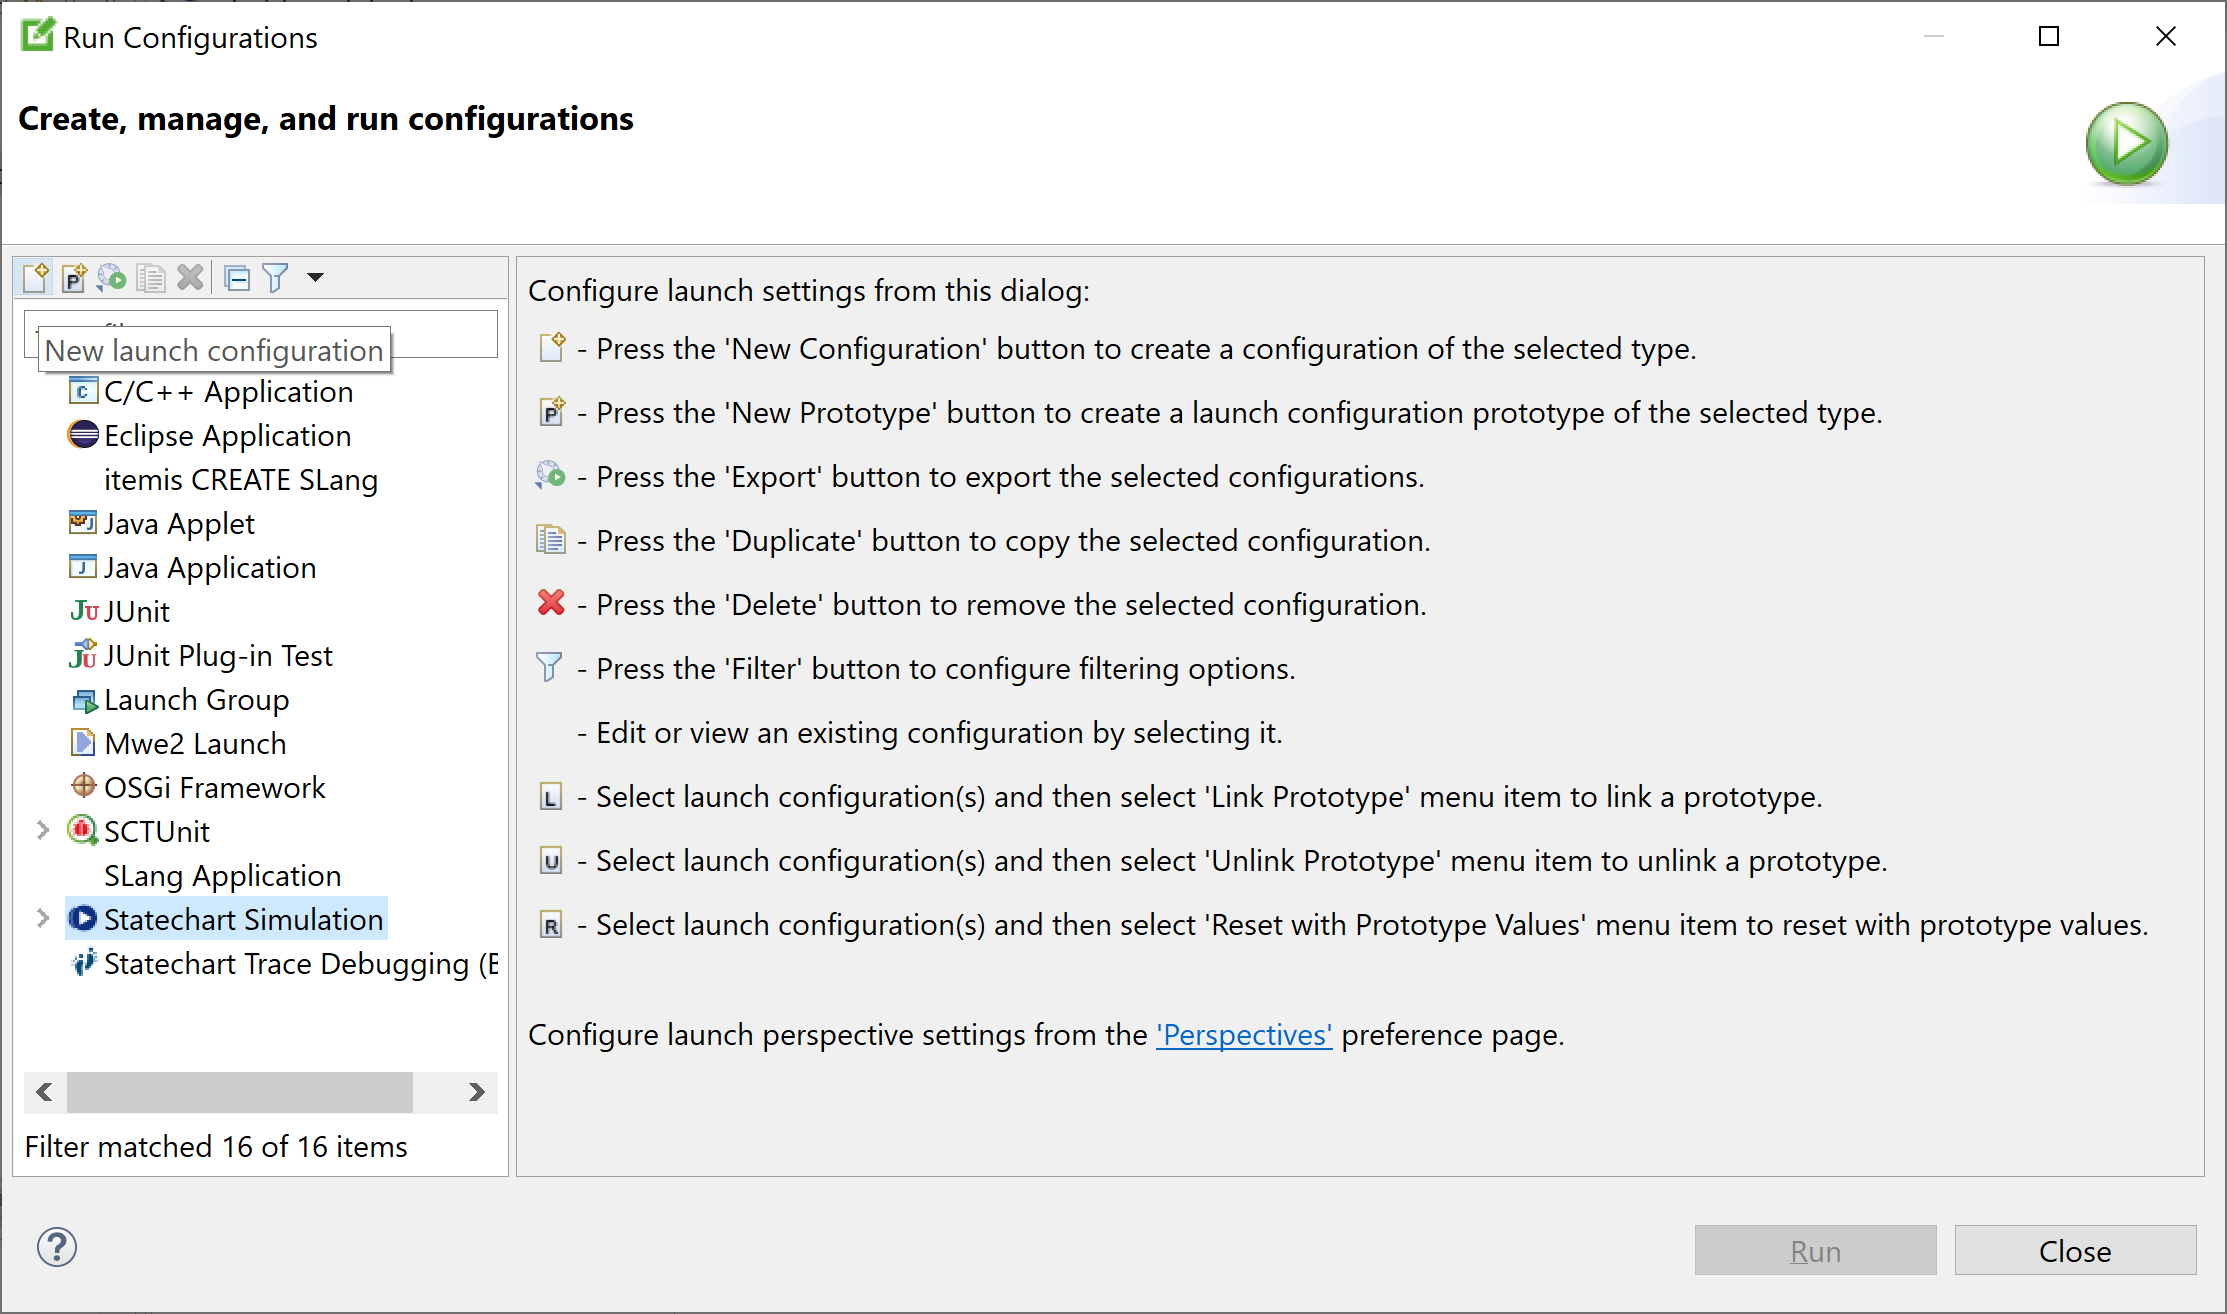
Task: Open the Help question mark icon
Action: (x=57, y=1247)
